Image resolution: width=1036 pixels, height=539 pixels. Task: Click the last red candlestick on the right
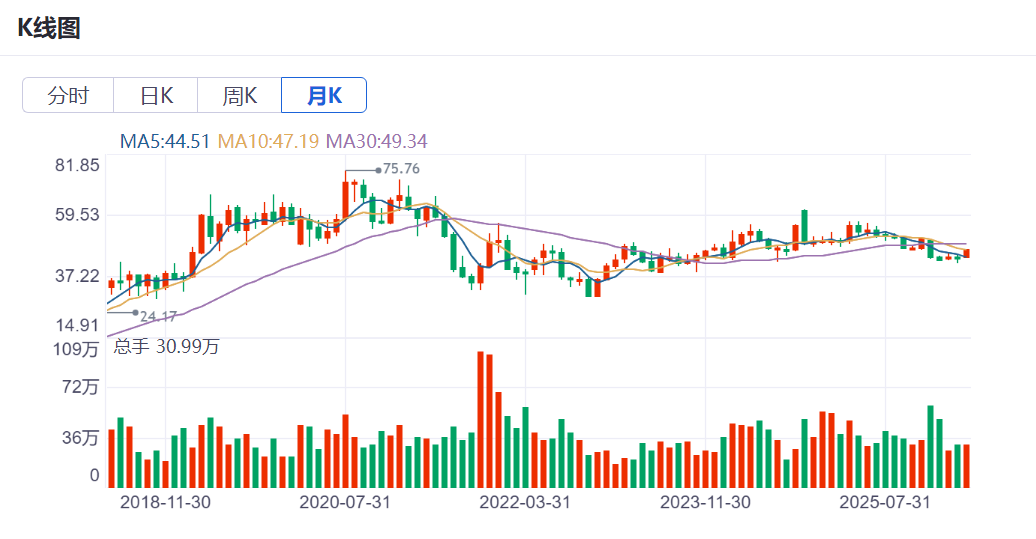[966, 254]
